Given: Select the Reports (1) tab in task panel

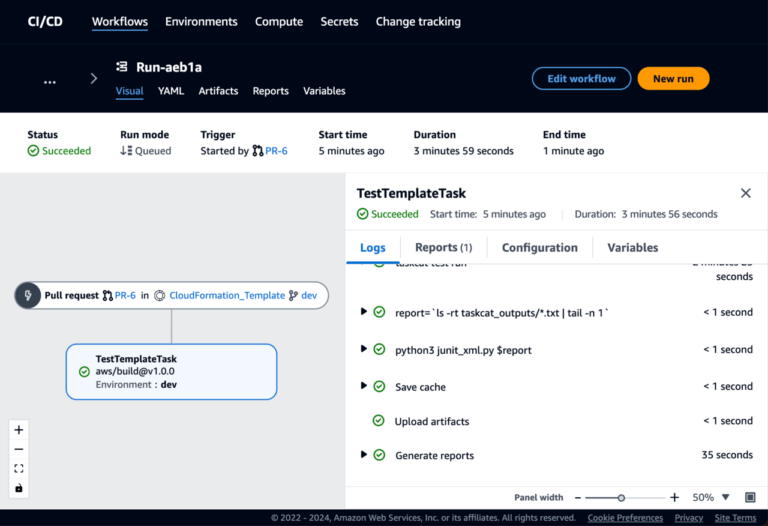Looking at the screenshot, I should [x=444, y=248].
